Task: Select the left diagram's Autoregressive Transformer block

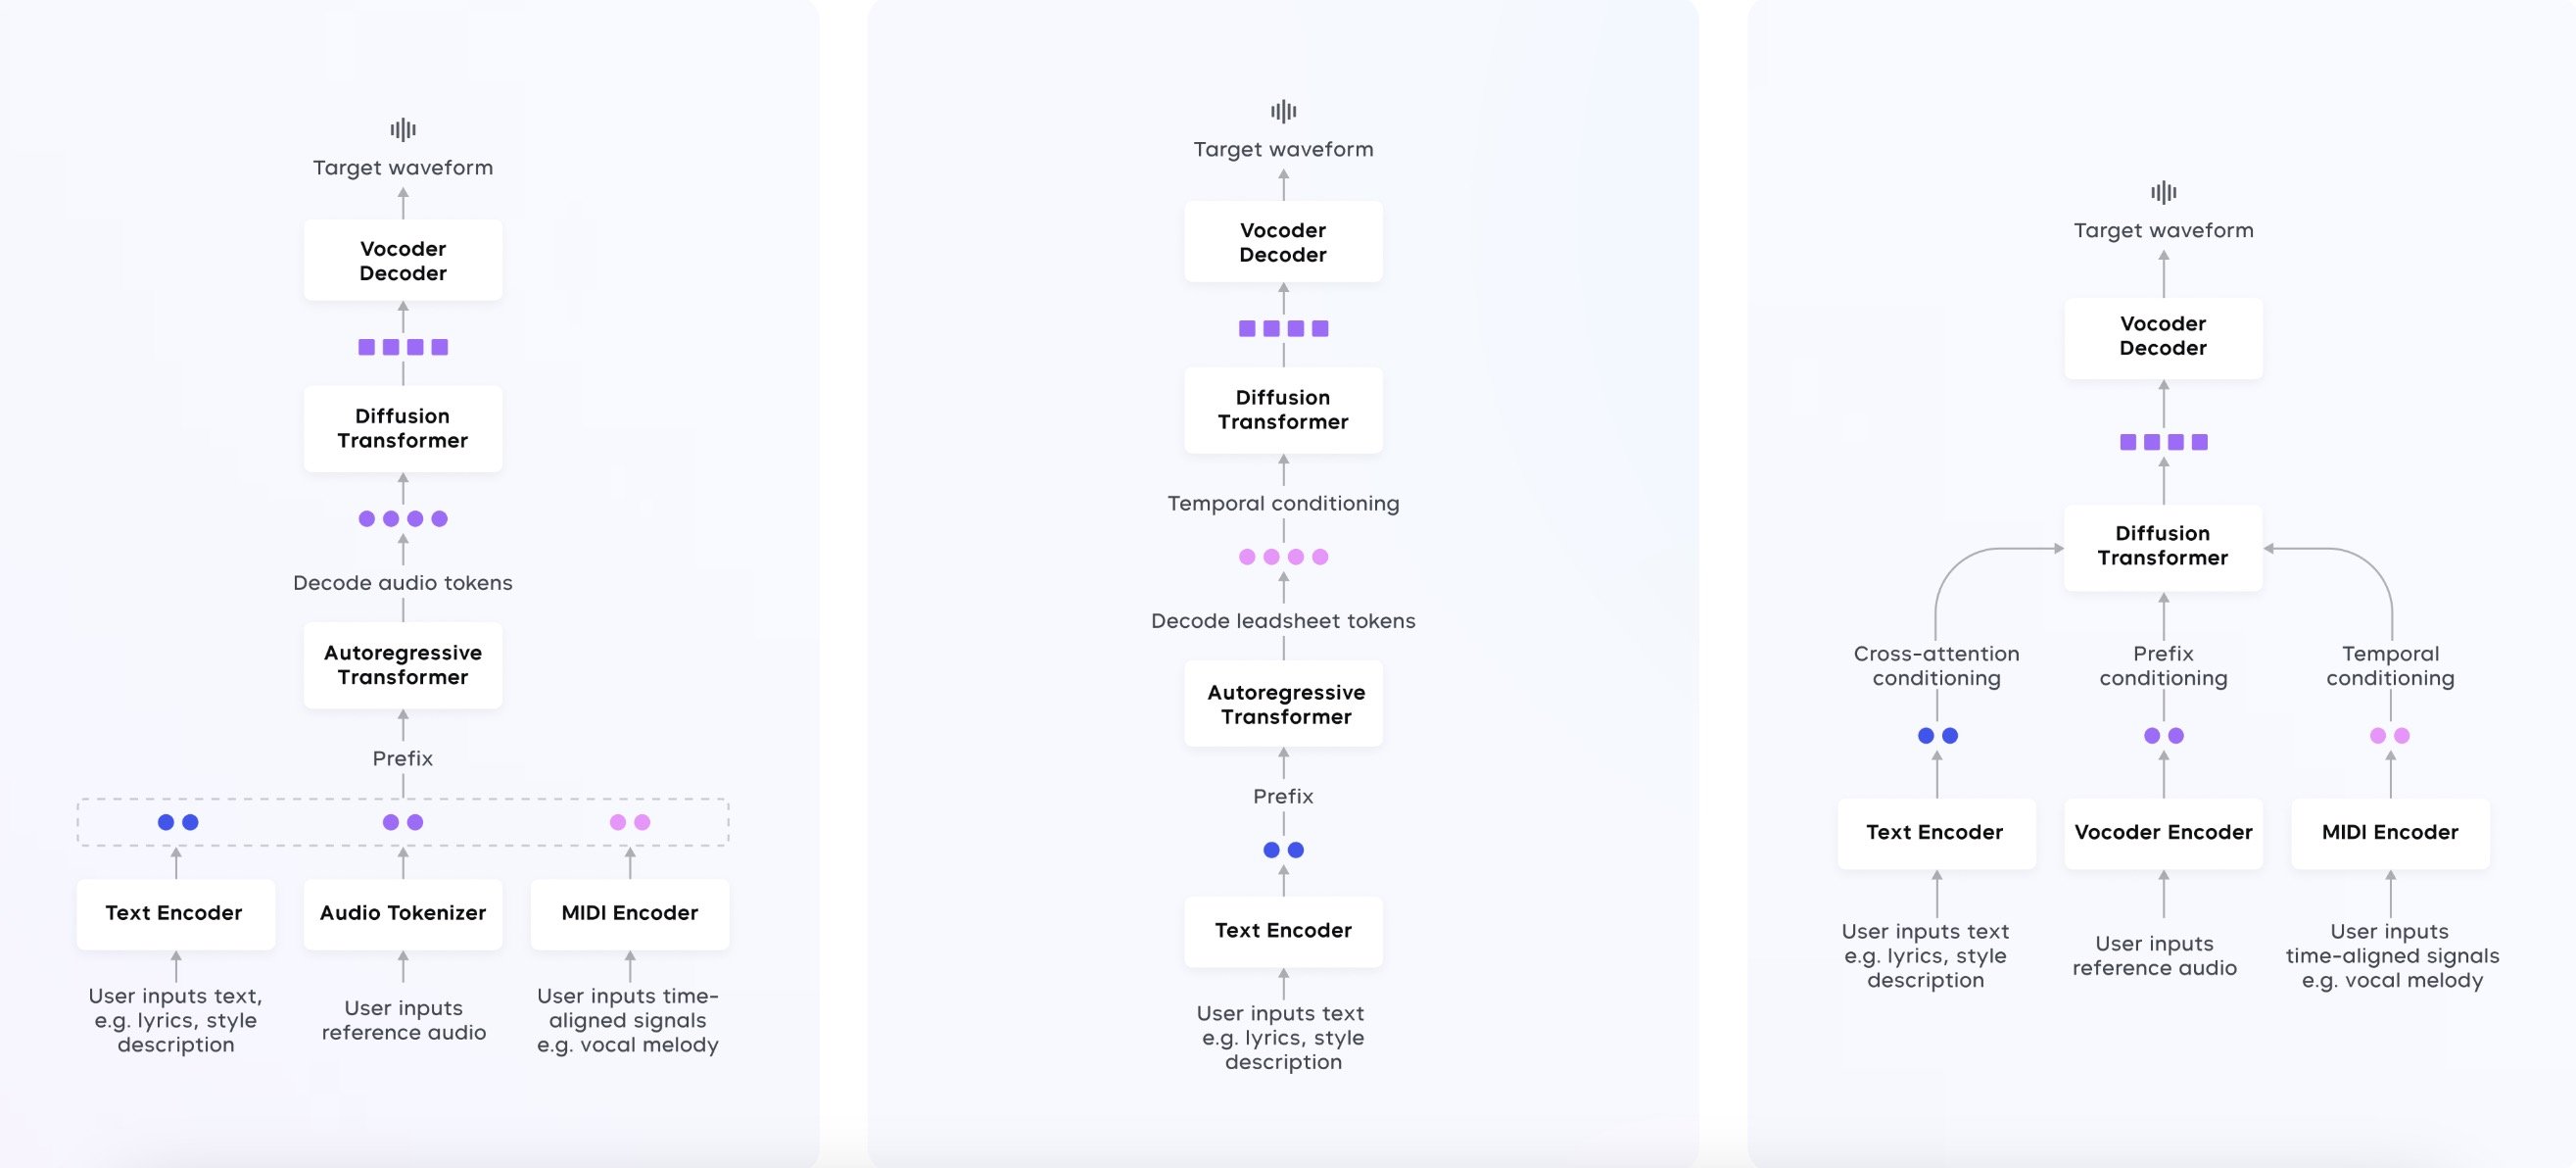Action: point(403,665)
